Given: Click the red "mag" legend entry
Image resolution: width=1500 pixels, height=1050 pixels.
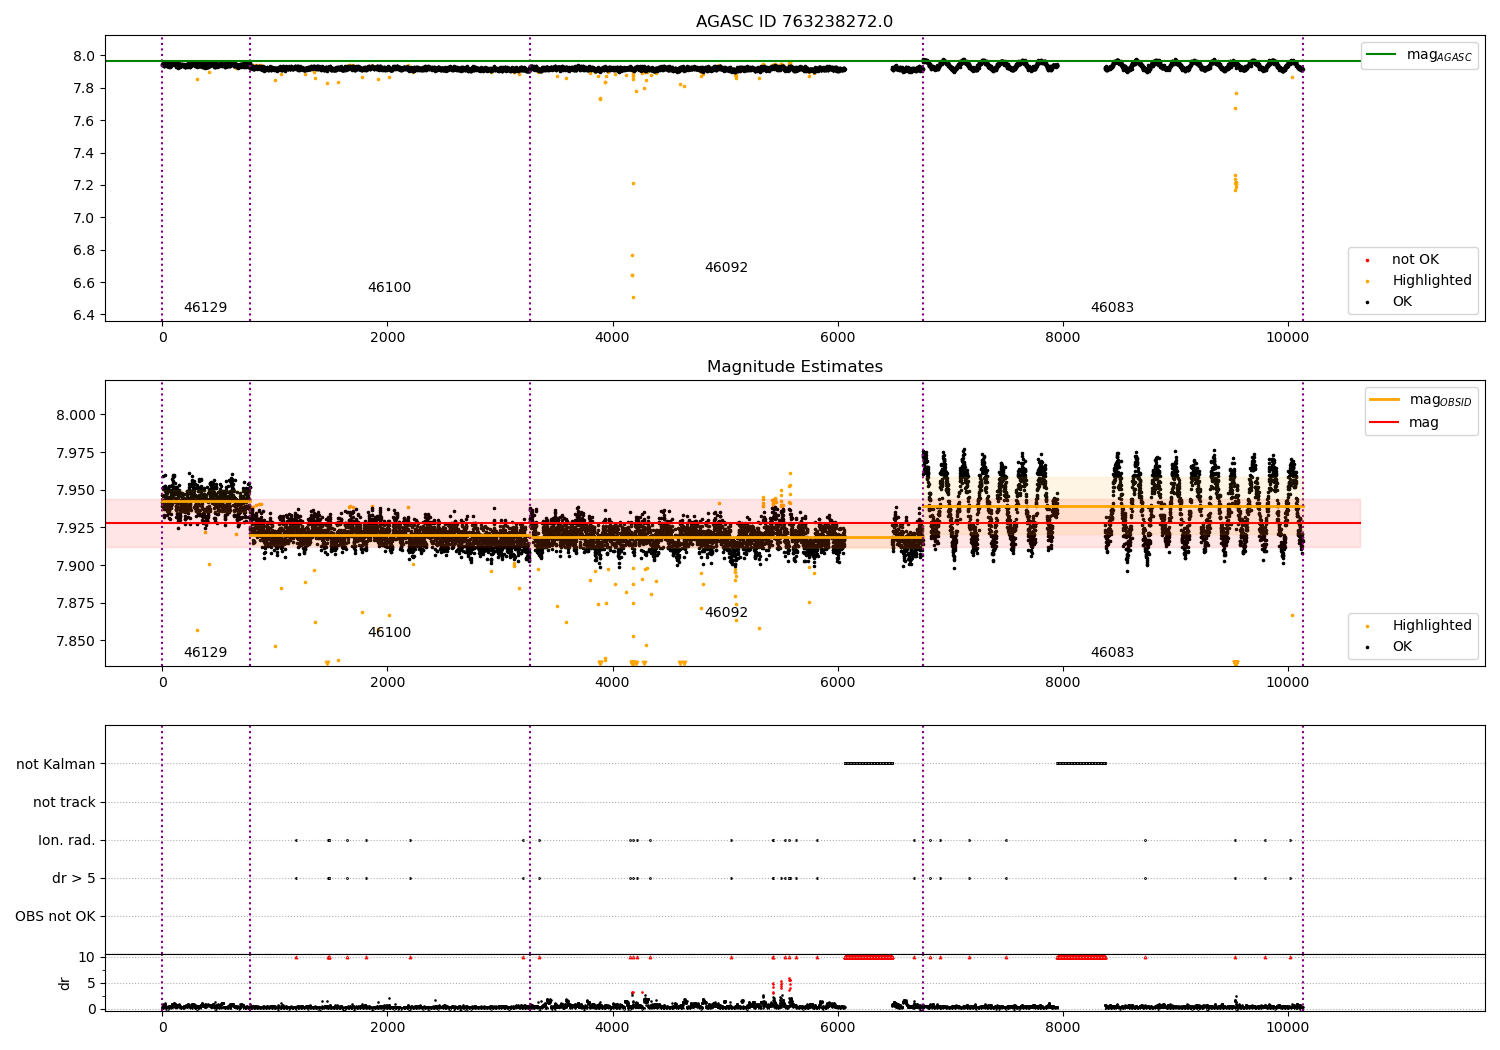Looking at the screenshot, I should pyautogui.click(x=1405, y=423).
